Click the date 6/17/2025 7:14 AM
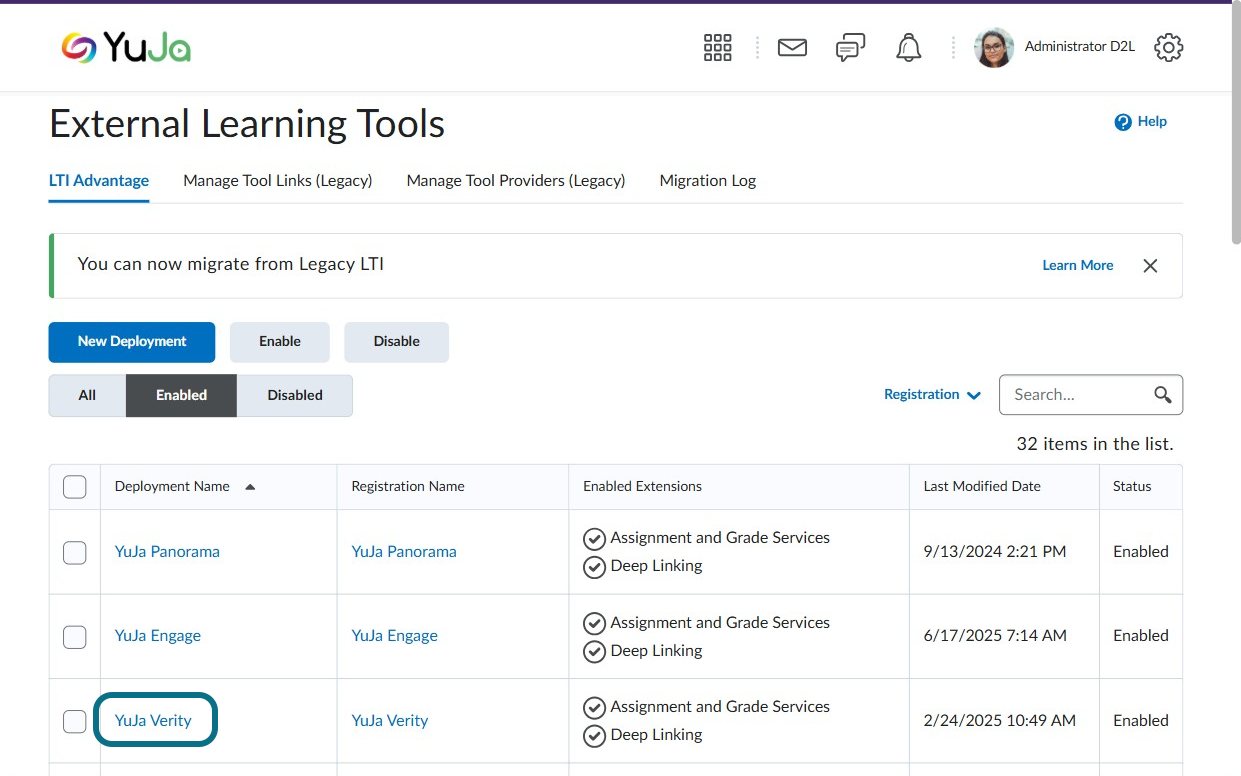The width and height of the screenshot is (1241, 776). pos(995,636)
